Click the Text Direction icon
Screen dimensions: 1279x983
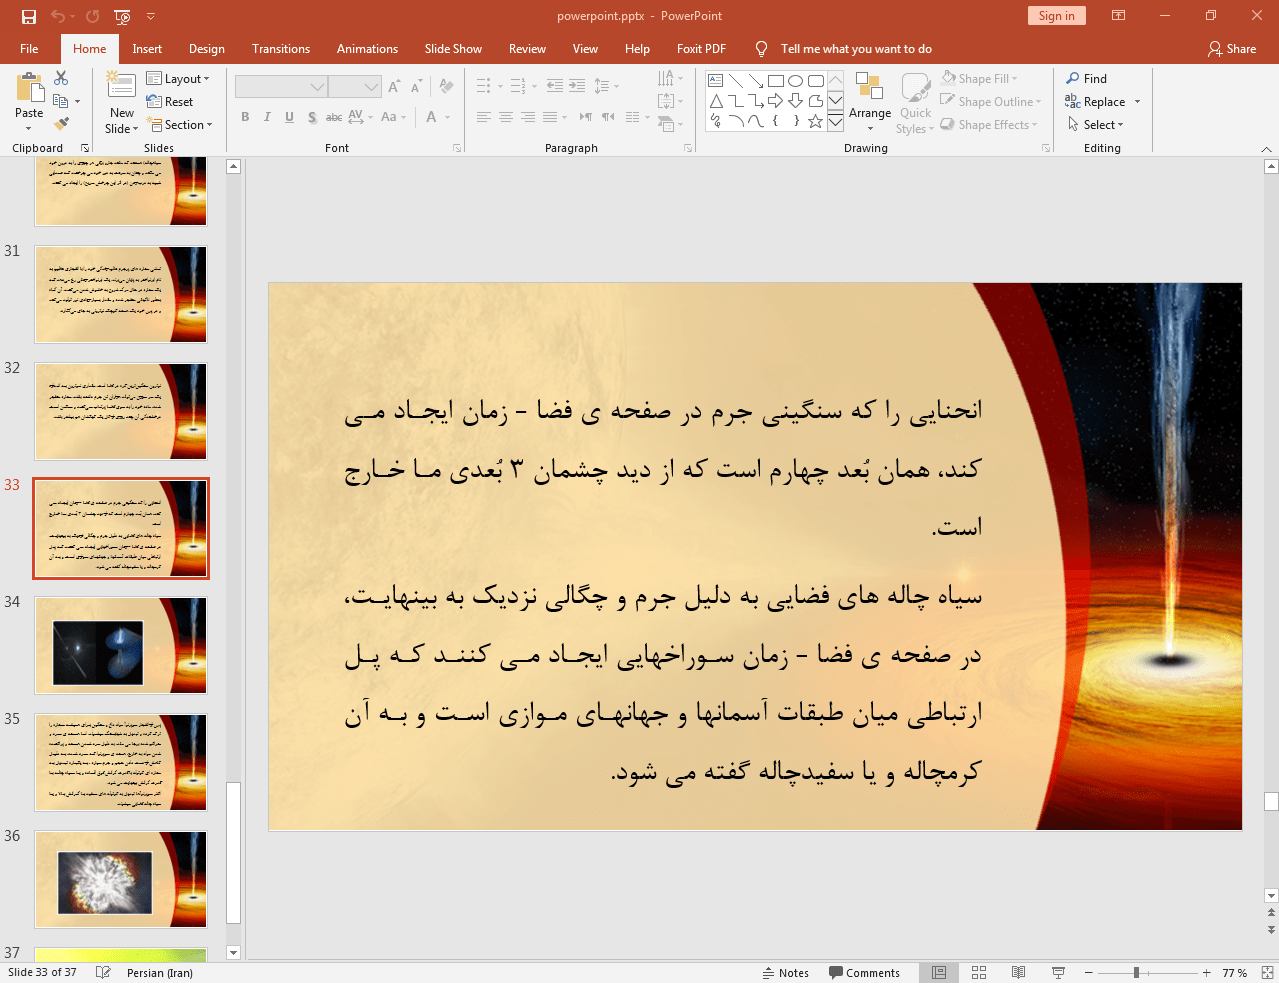point(666,78)
